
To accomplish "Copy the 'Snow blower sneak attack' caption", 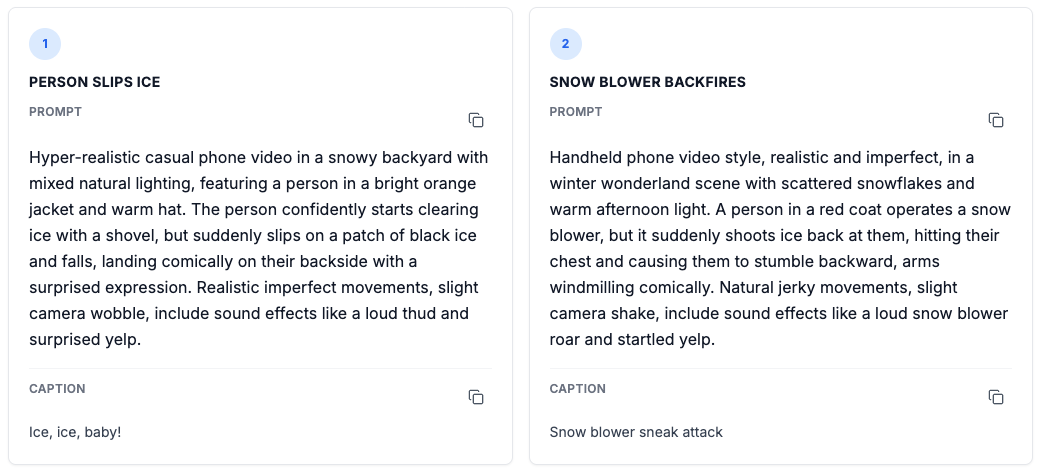I will click(996, 397).
